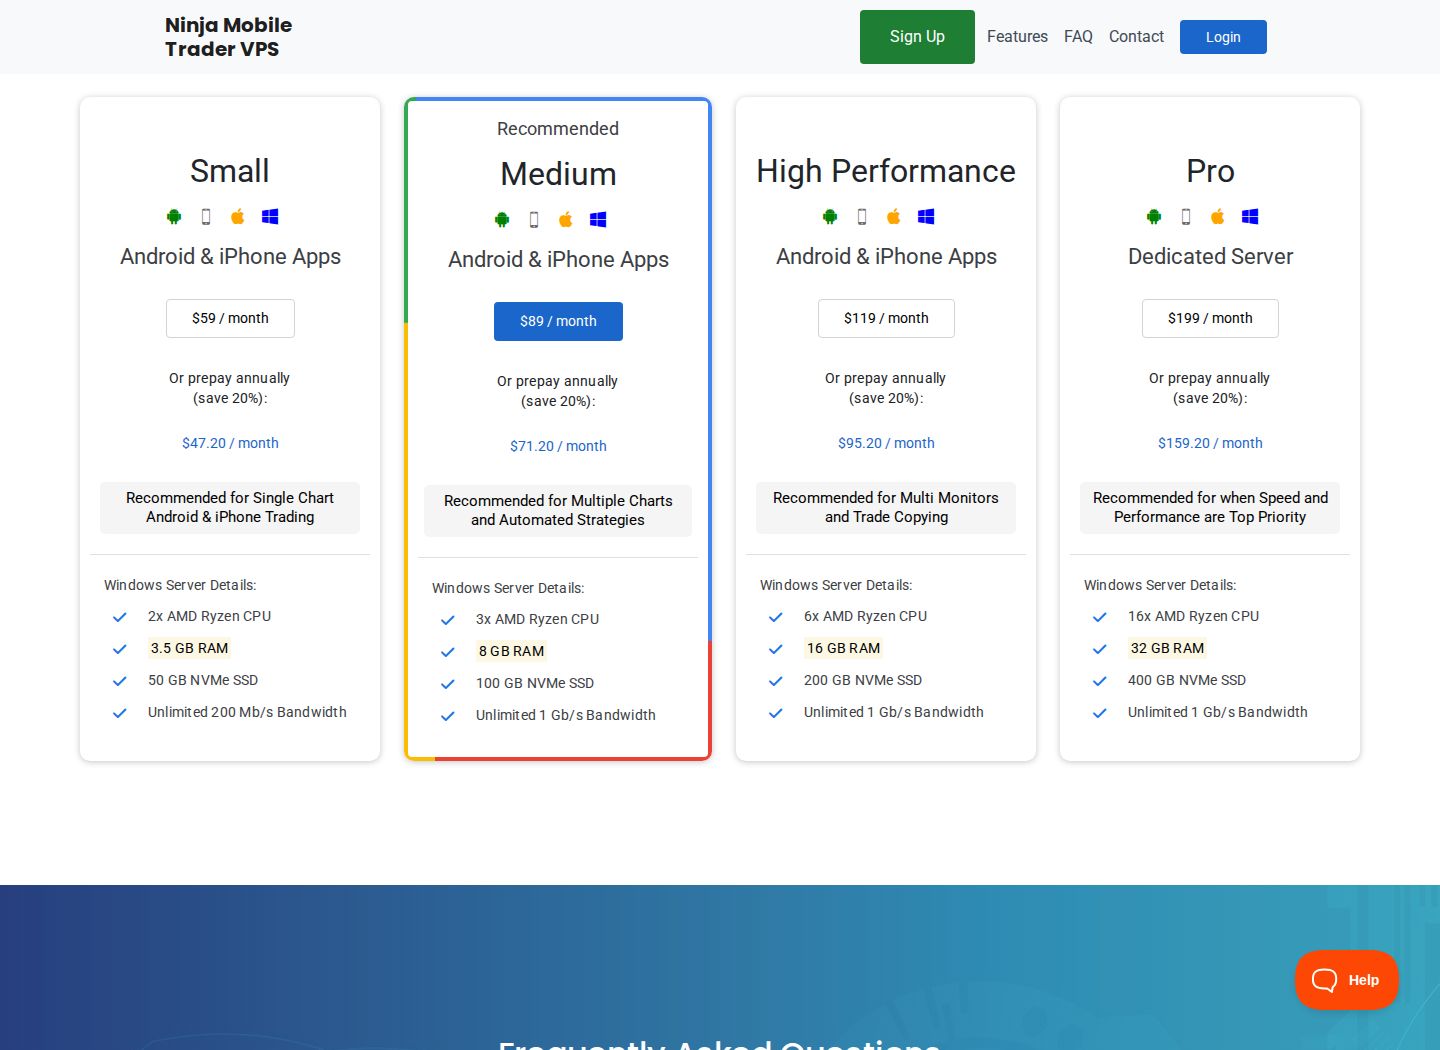This screenshot has height=1050, width=1440.
Task: Choose the $89 / month Medium plan
Action: 558,321
